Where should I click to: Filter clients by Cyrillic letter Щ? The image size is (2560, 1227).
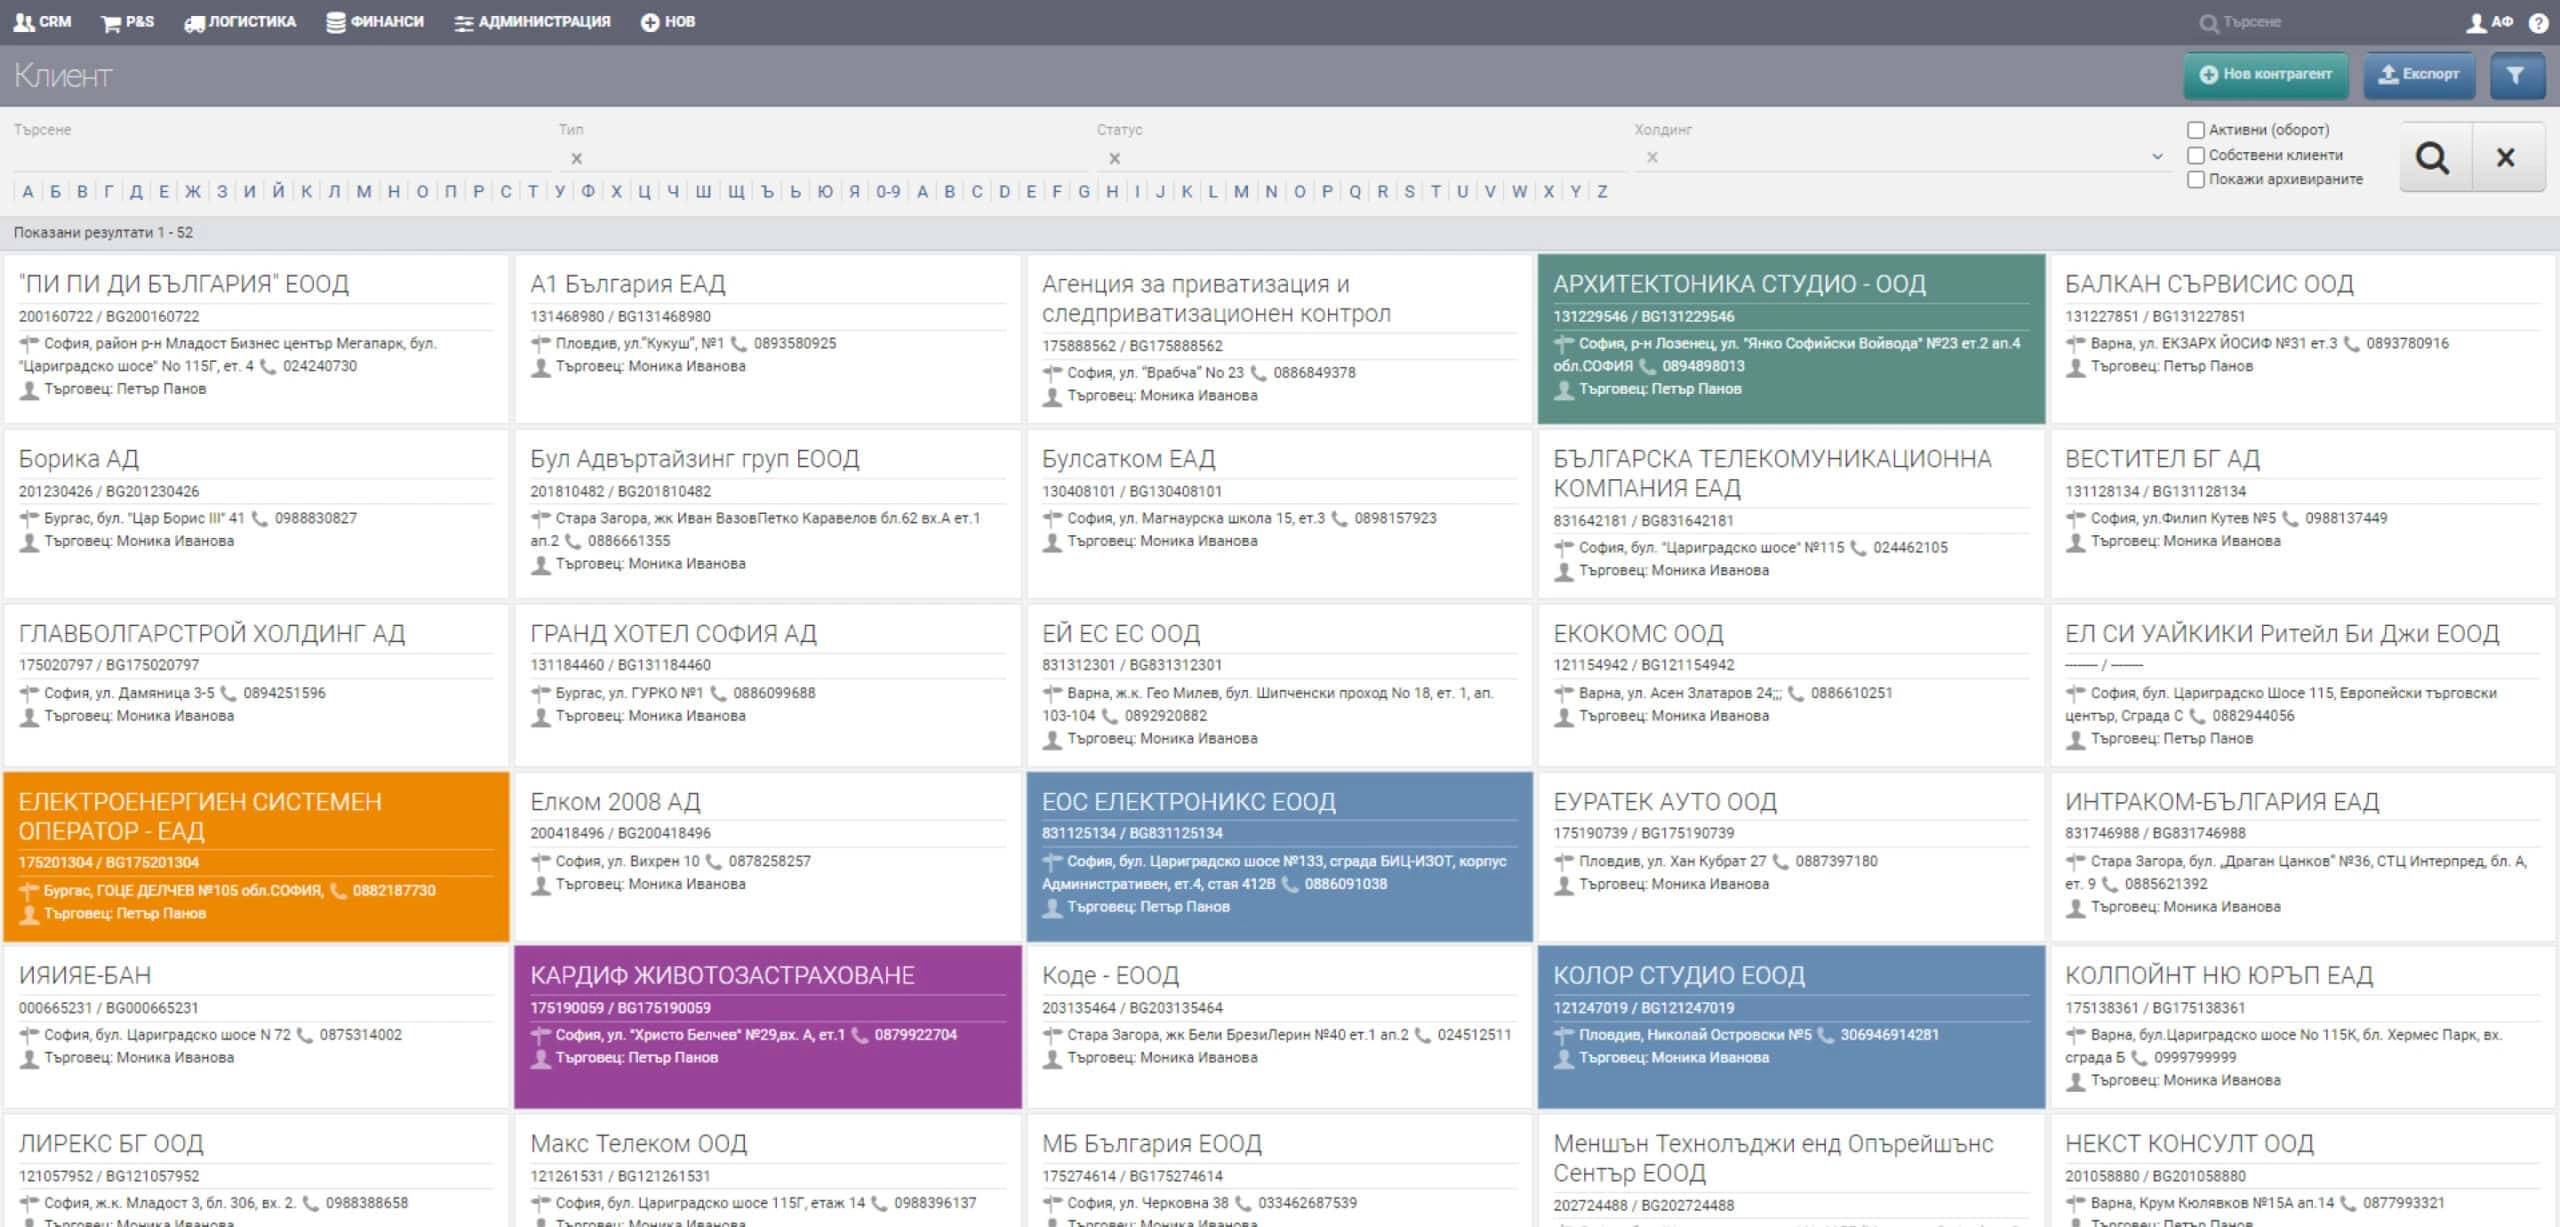[736, 191]
